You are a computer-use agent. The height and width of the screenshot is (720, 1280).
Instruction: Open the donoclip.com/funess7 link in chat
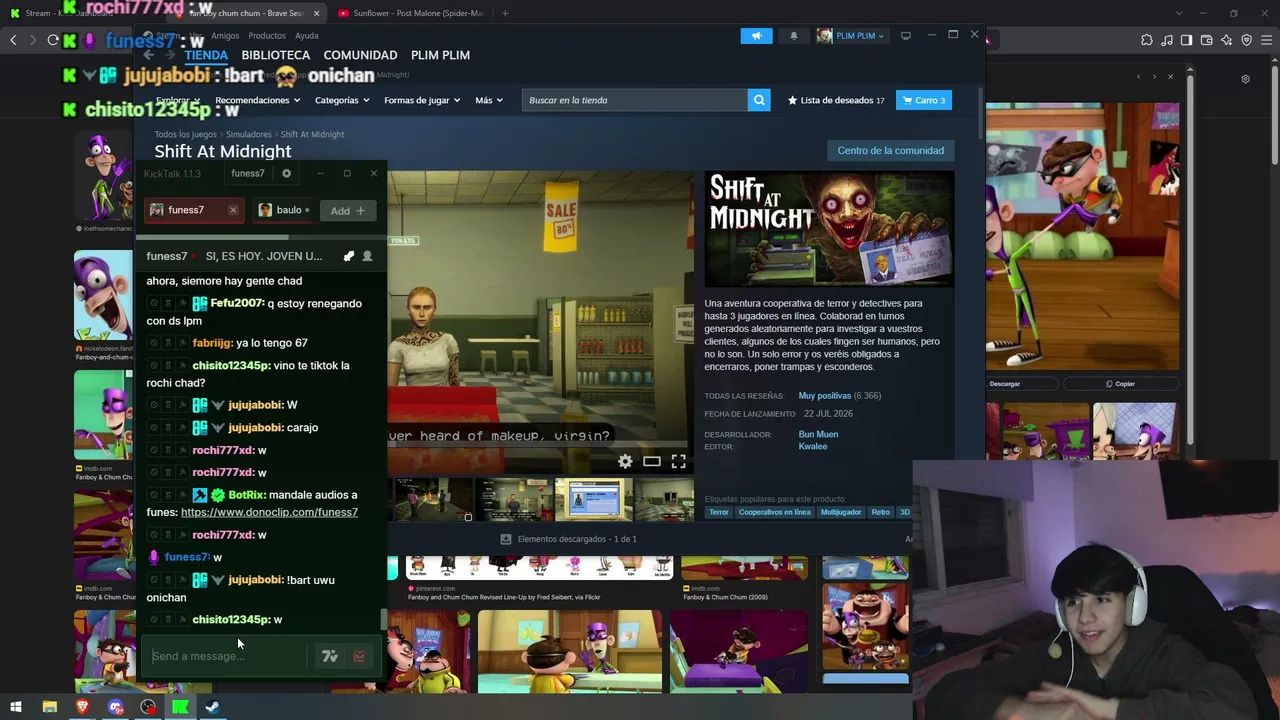coord(269,512)
